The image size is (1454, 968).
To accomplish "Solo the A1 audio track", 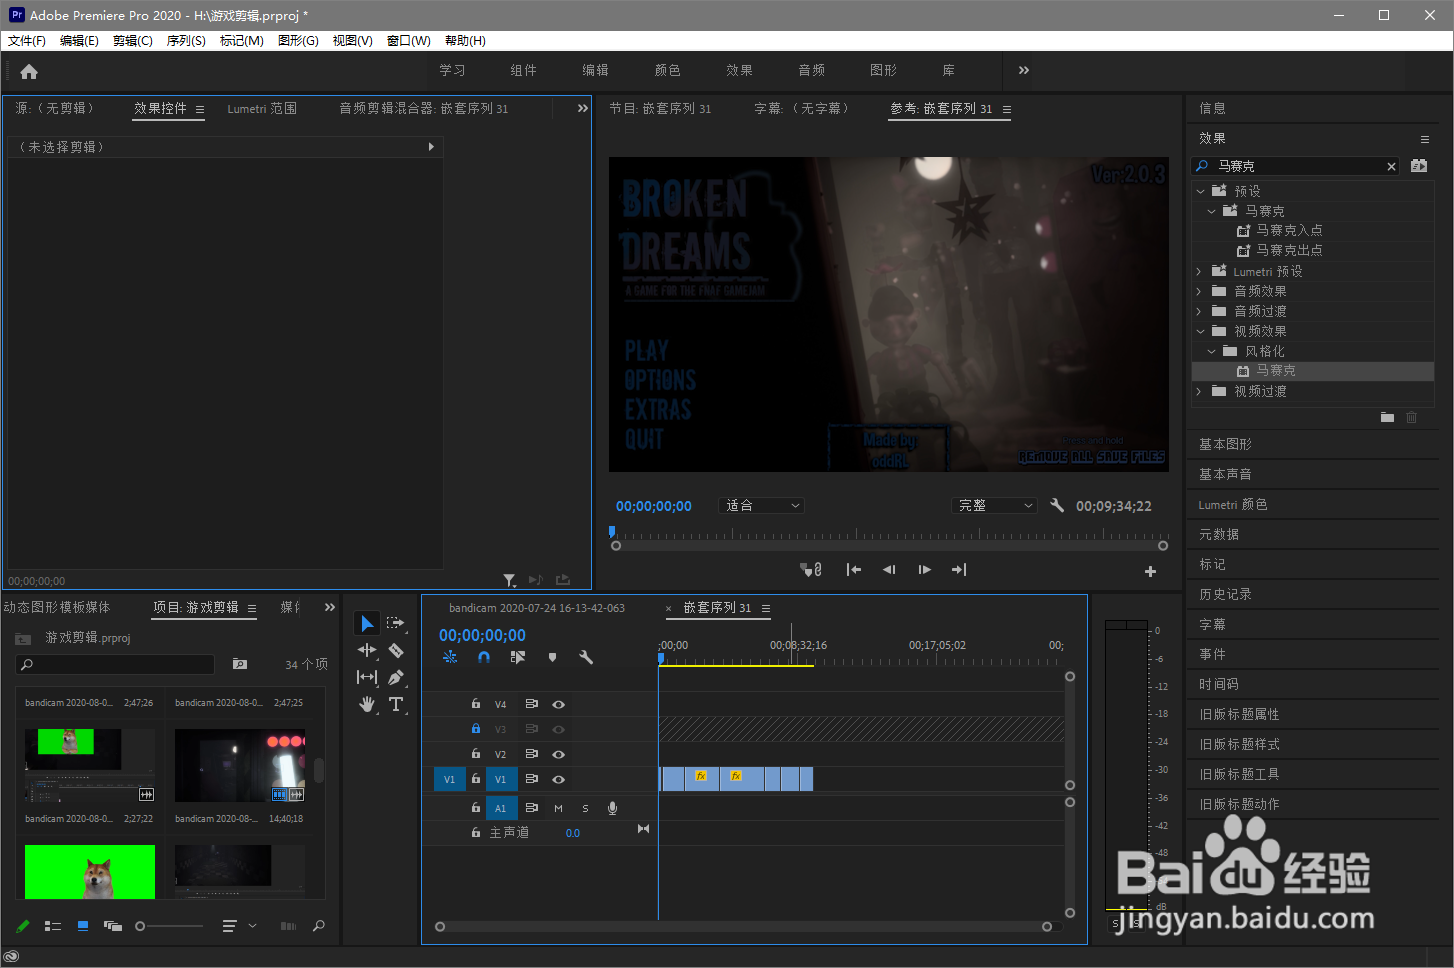I will coord(585,808).
